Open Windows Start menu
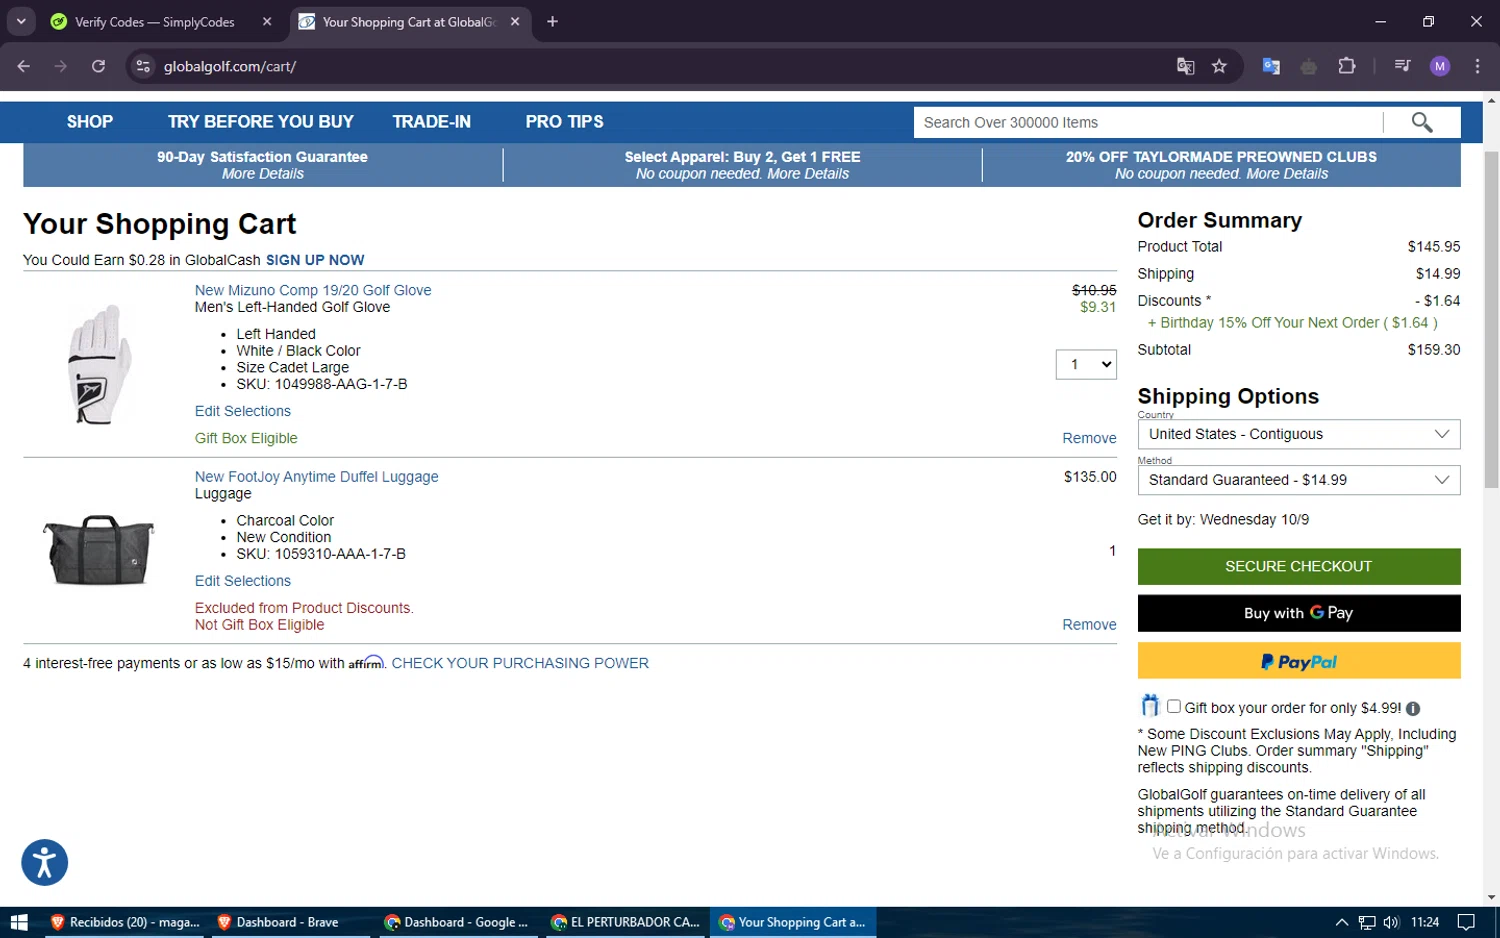Image resolution: width=1500 pixels, height=938 pixels. tap(19, 922)
